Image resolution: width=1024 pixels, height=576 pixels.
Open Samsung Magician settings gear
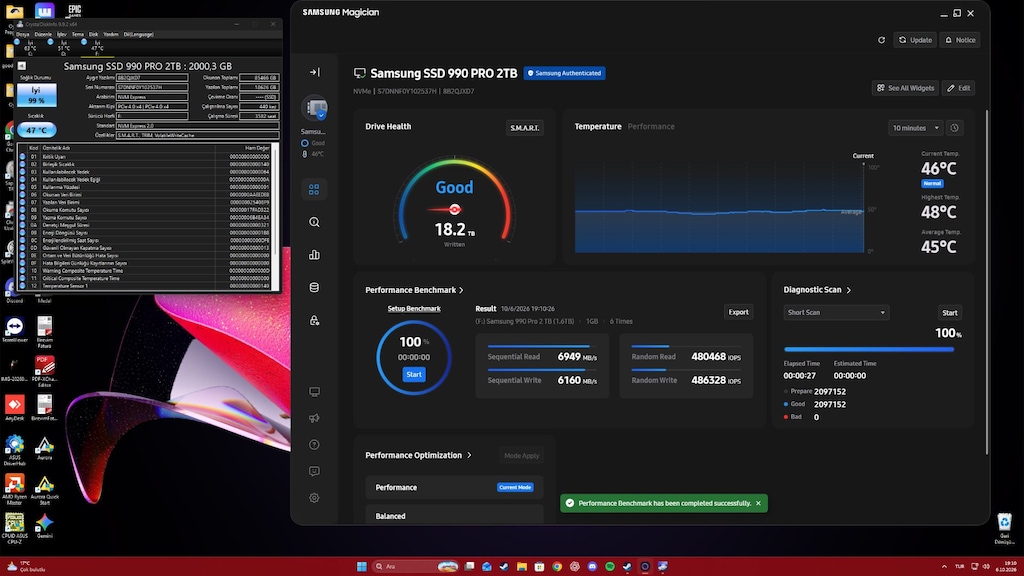(314, 498)
